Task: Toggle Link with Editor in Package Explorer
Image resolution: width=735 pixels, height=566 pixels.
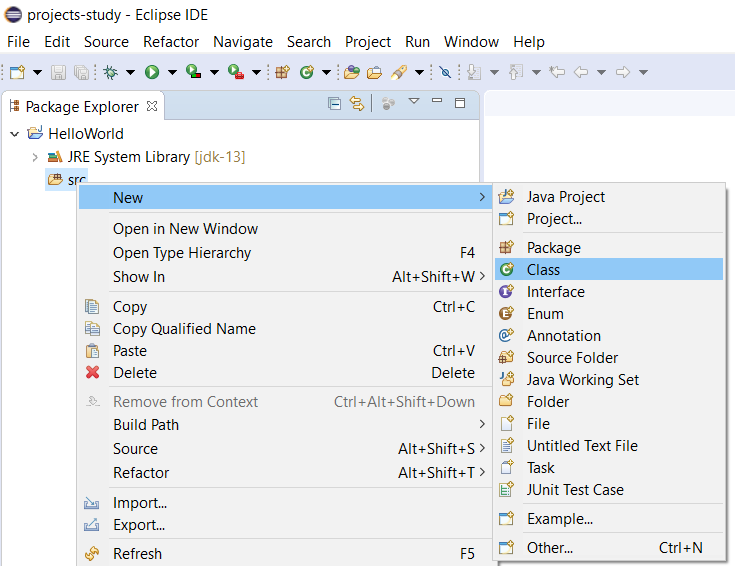Action: (357, 103)
